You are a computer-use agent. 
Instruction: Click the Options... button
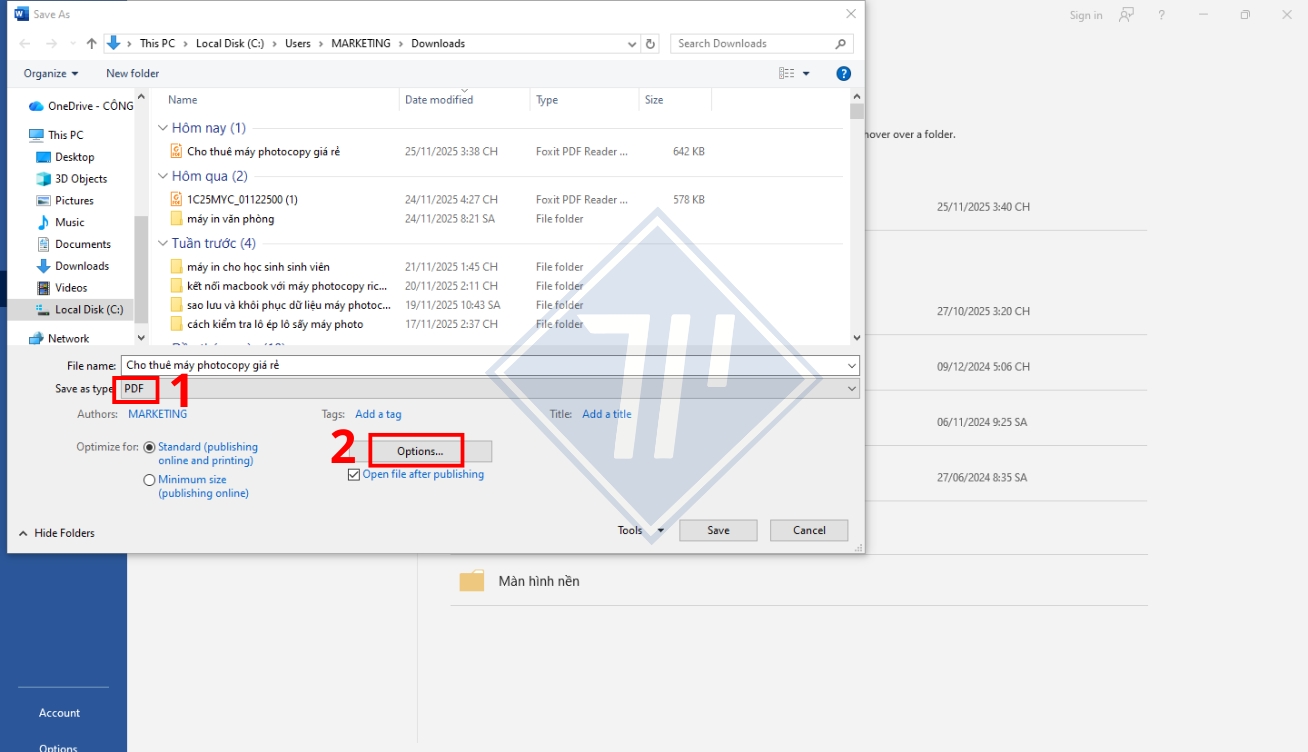[417, 450]
